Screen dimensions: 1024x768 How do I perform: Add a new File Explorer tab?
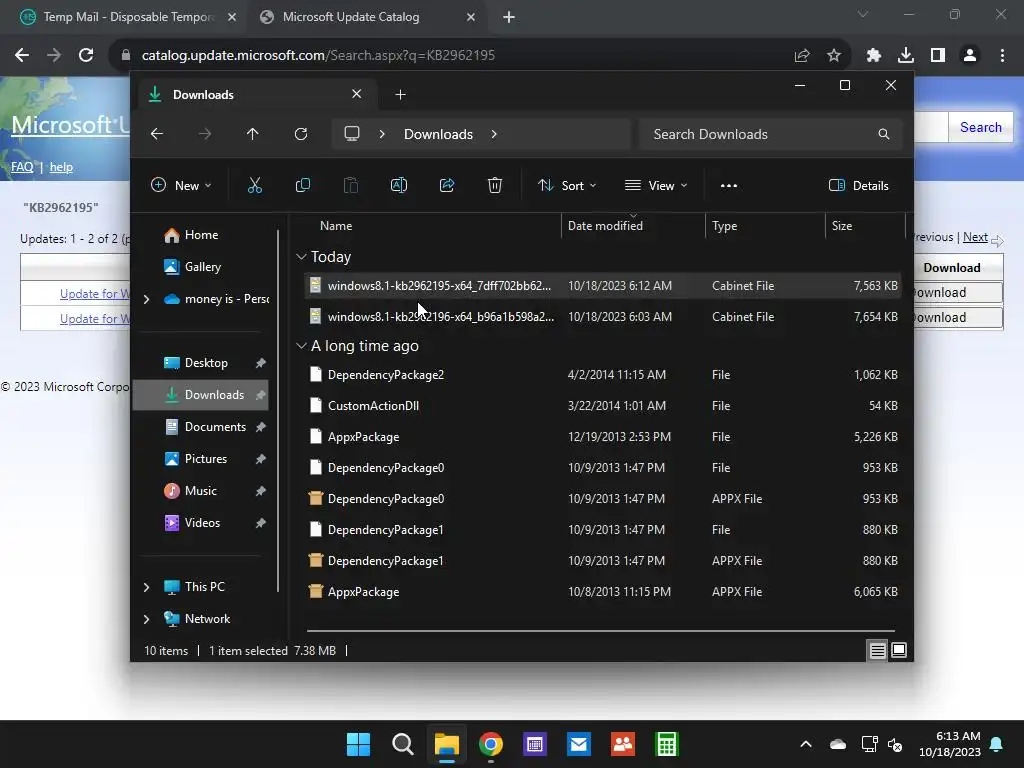400,95
